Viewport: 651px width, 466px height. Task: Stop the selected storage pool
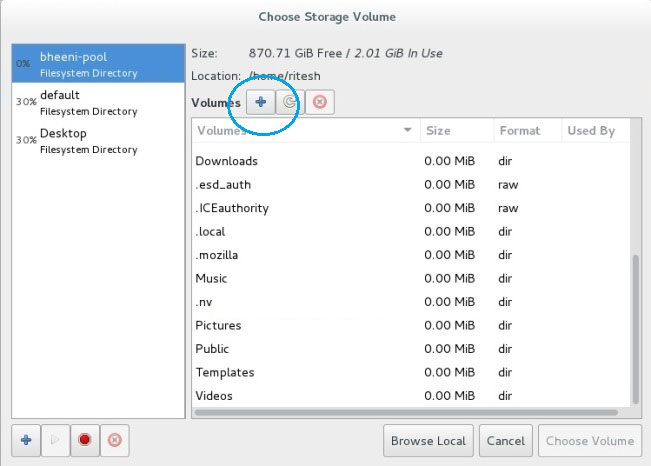tap(85, 440)
